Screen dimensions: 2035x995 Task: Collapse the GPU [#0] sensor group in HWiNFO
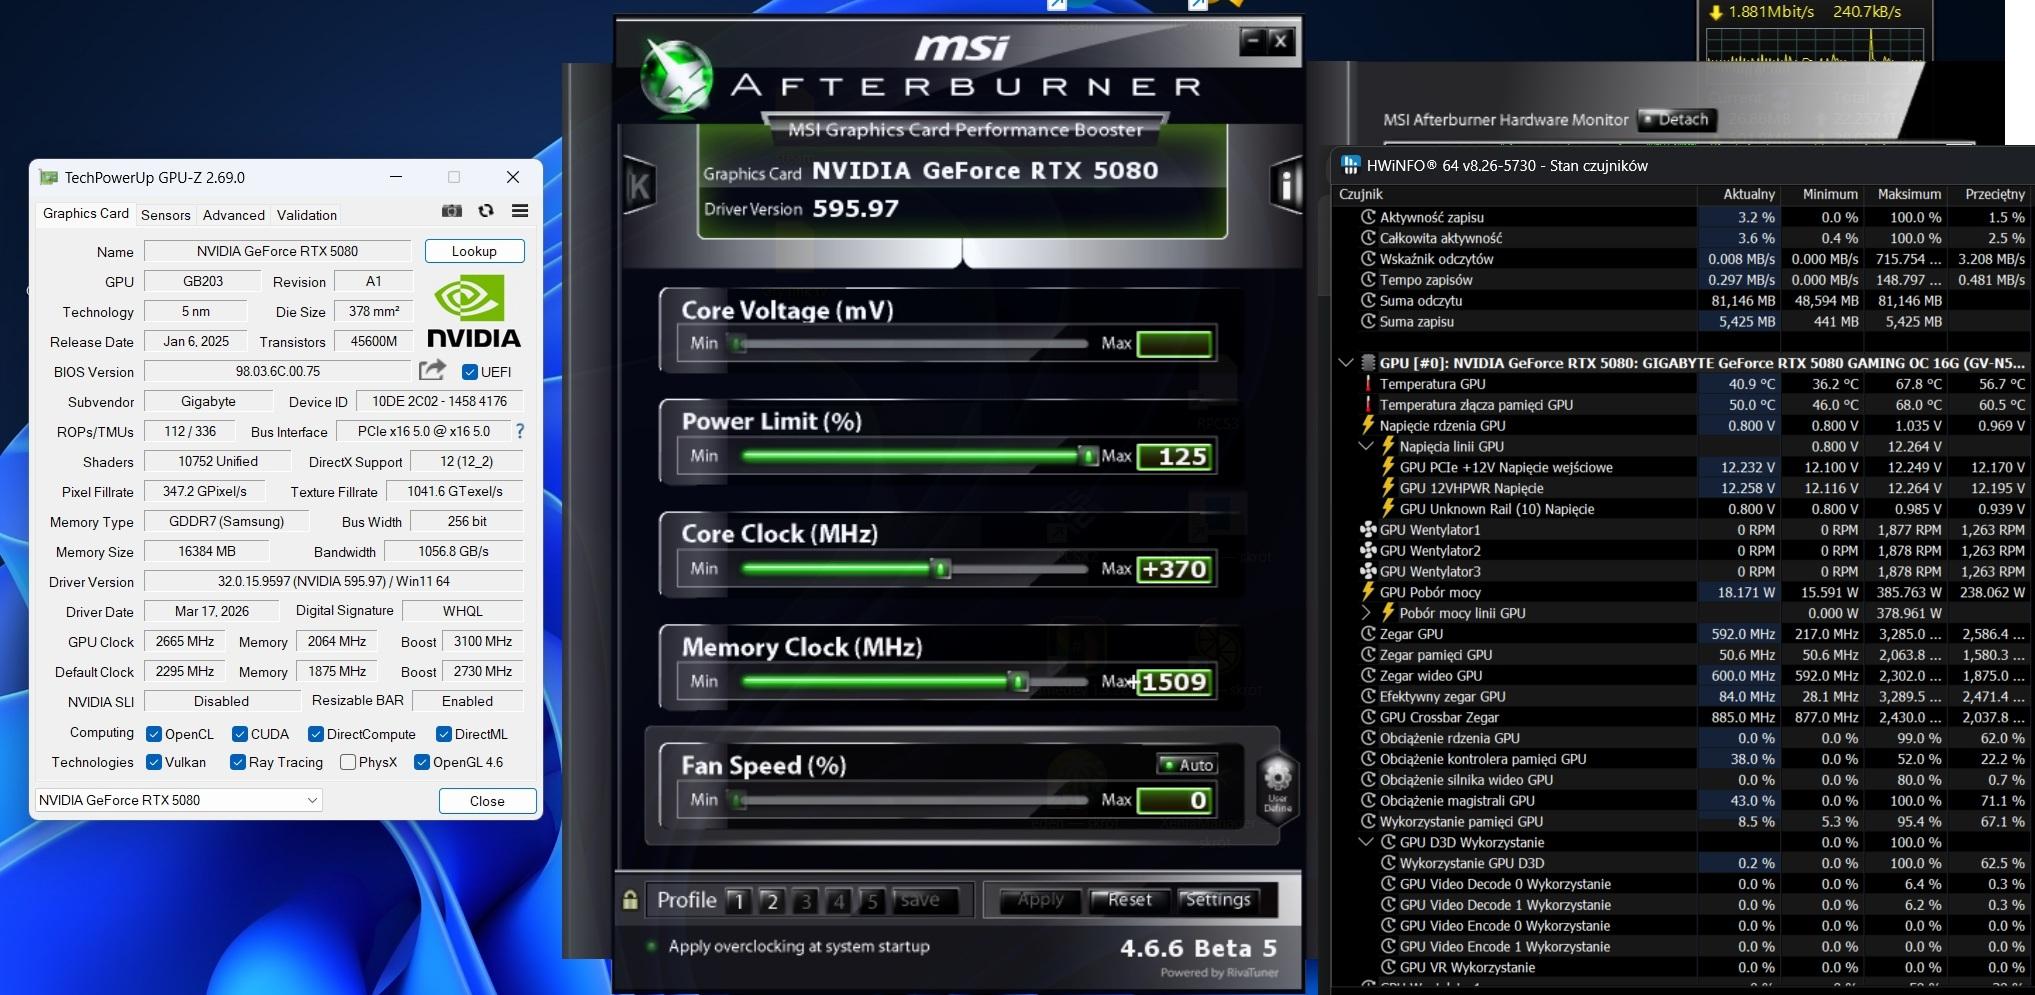[1346, 363]
